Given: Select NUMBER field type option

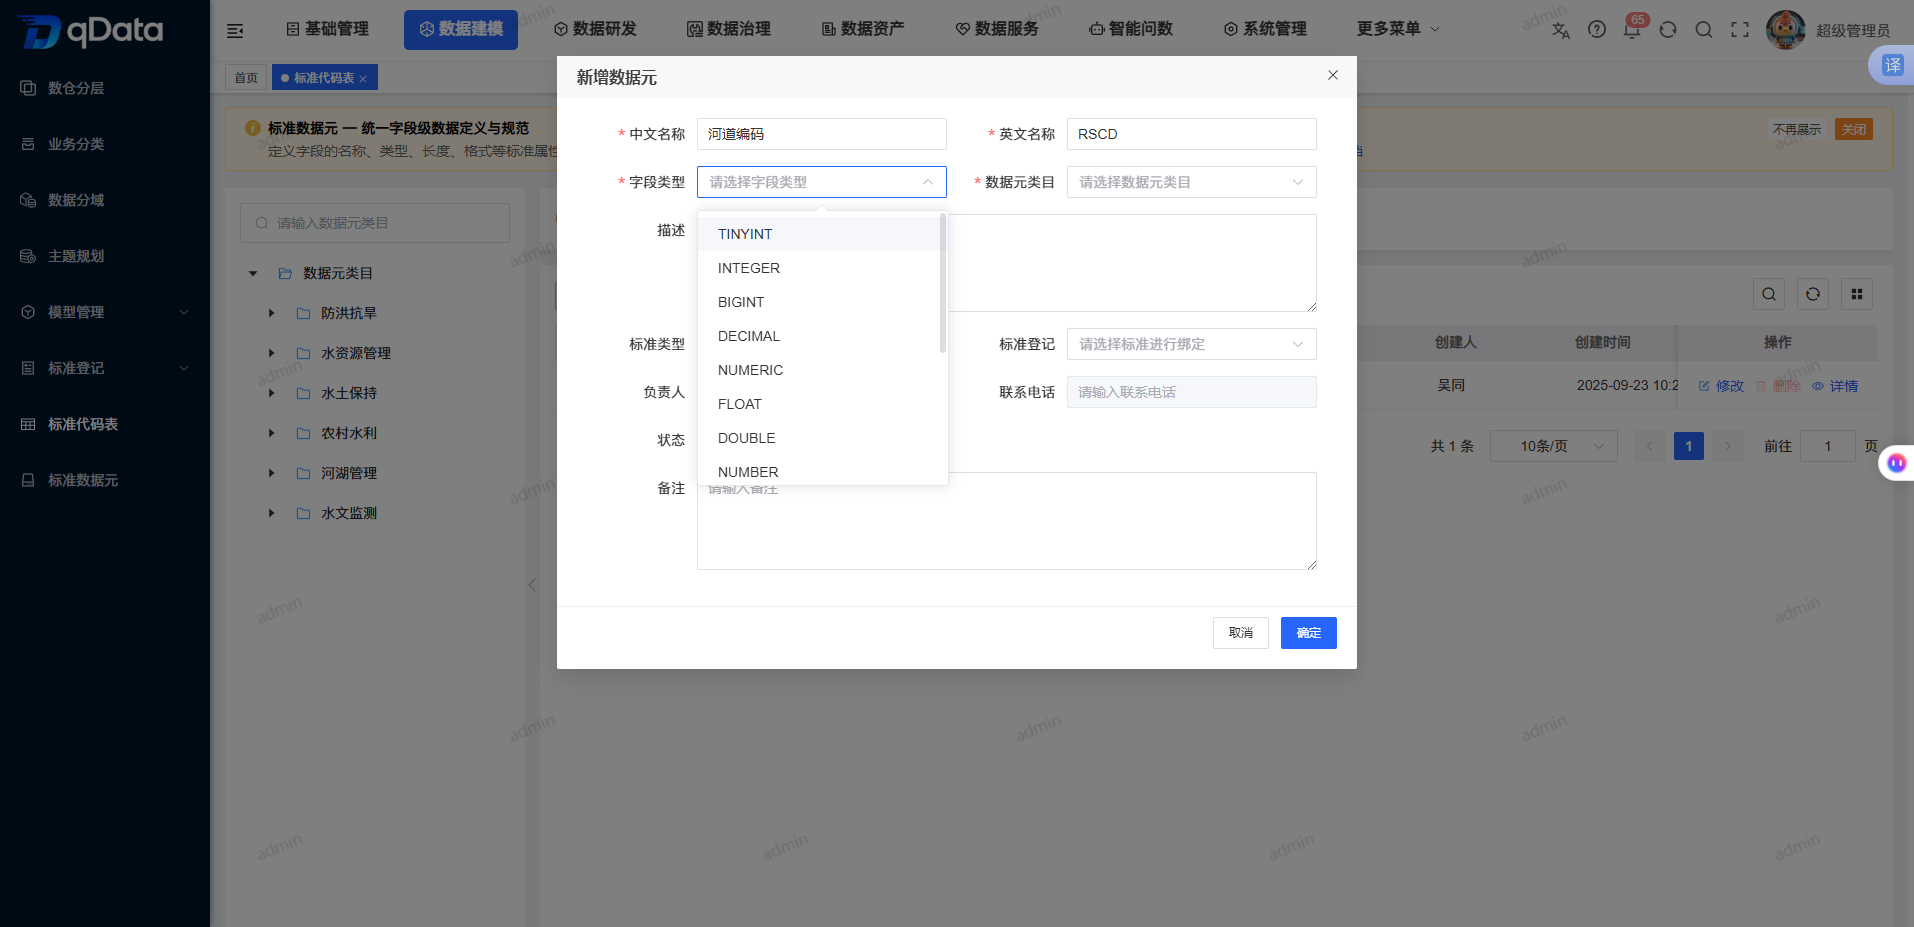Looking at the screenshot, I should (819, 471).
